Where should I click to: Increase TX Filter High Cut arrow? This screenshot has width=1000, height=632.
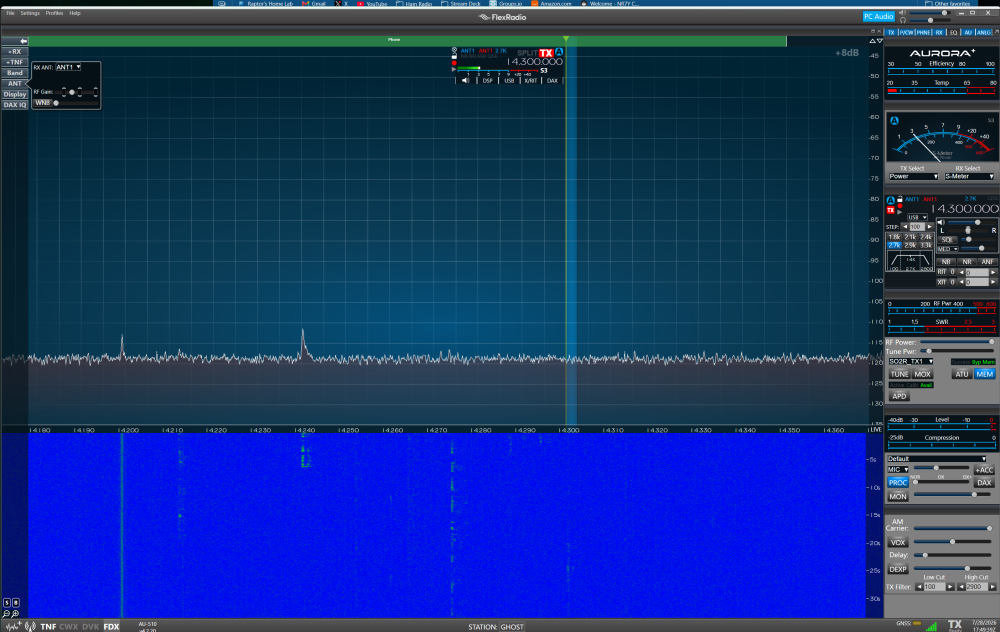pyautogui.click(x=992, y=587)
